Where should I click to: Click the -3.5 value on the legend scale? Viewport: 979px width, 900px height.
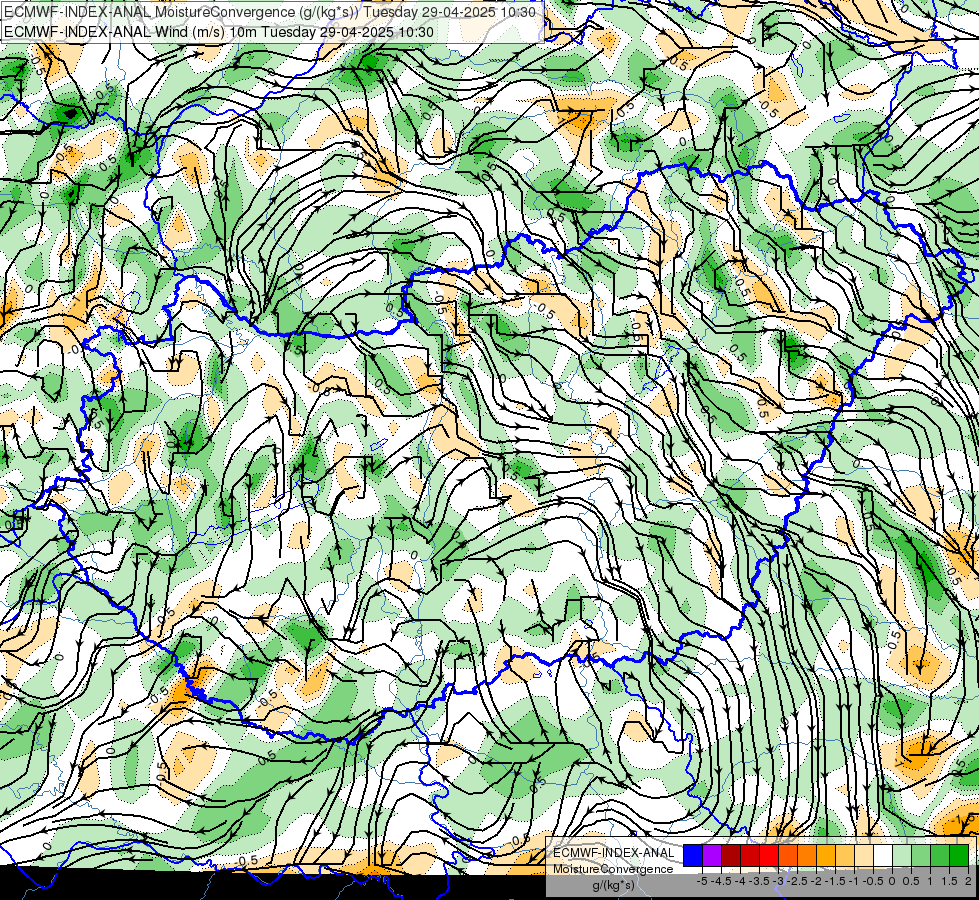click(x=759, y=881)
